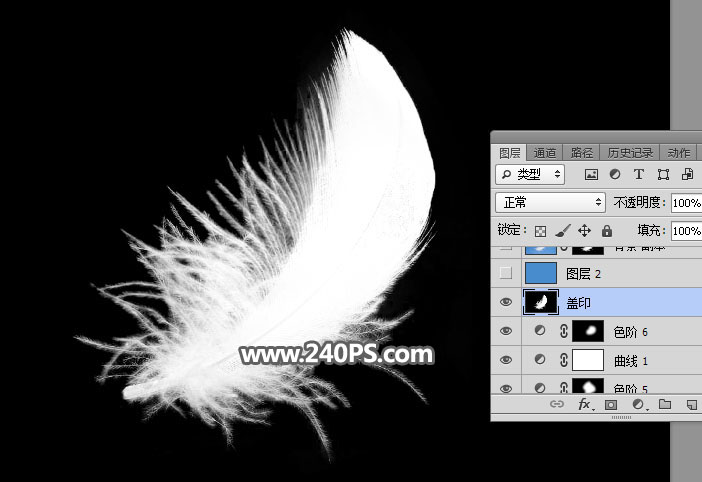The height and width of the screenshot is (482, 702).
Task: Hide the 曲线 1 adjustment layer
Action: point(506,360)
